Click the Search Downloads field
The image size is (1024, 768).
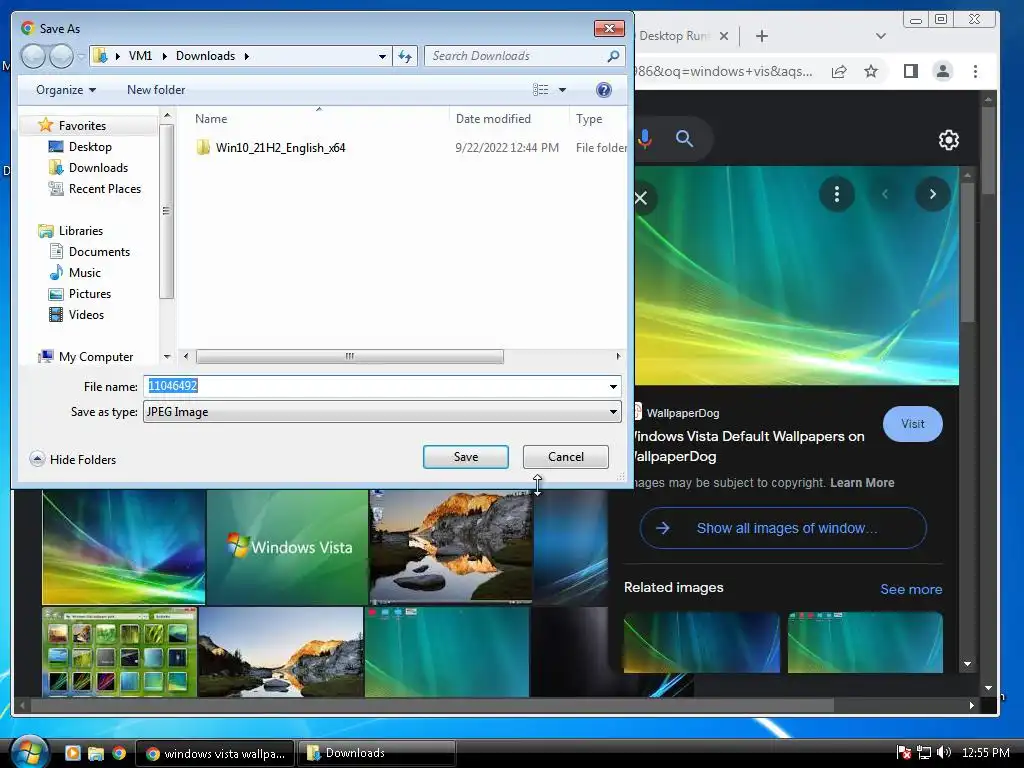(516, 56)
